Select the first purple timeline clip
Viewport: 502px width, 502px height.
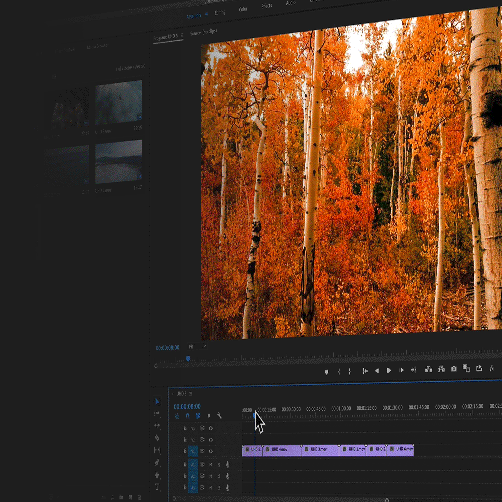click(x=252, y=450)
